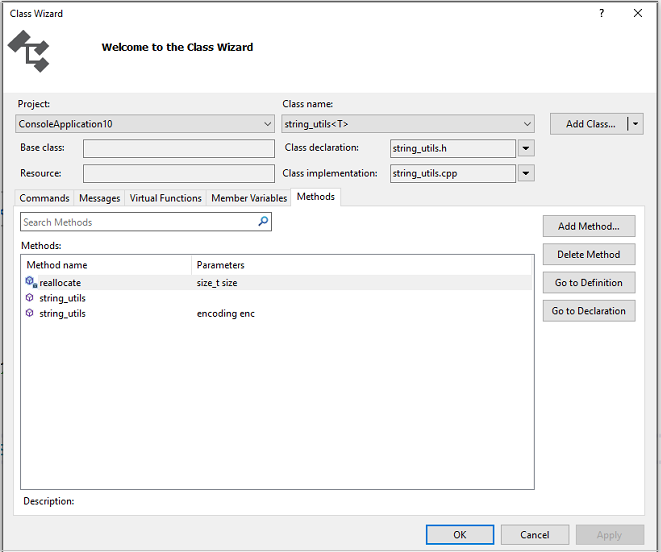This screenshot has width=661, height=552.
Task: Focus the Search Methods field
Action: click(x=138, y=222)
